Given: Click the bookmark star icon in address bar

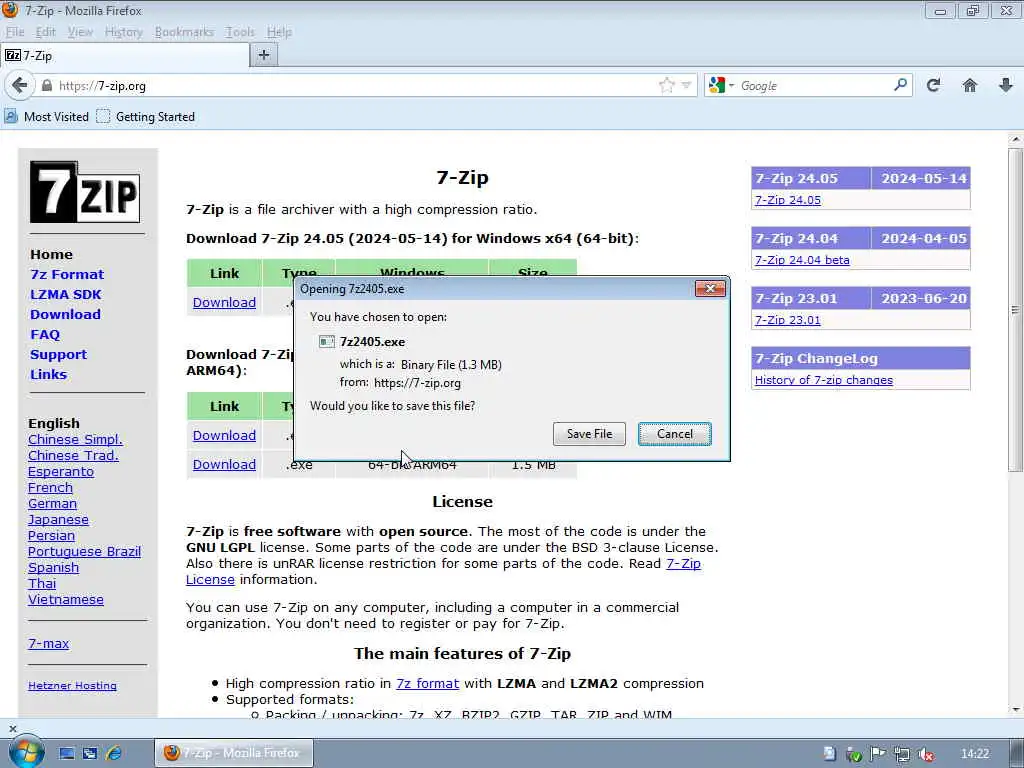Looking at the screenshot, I should 666,86.
